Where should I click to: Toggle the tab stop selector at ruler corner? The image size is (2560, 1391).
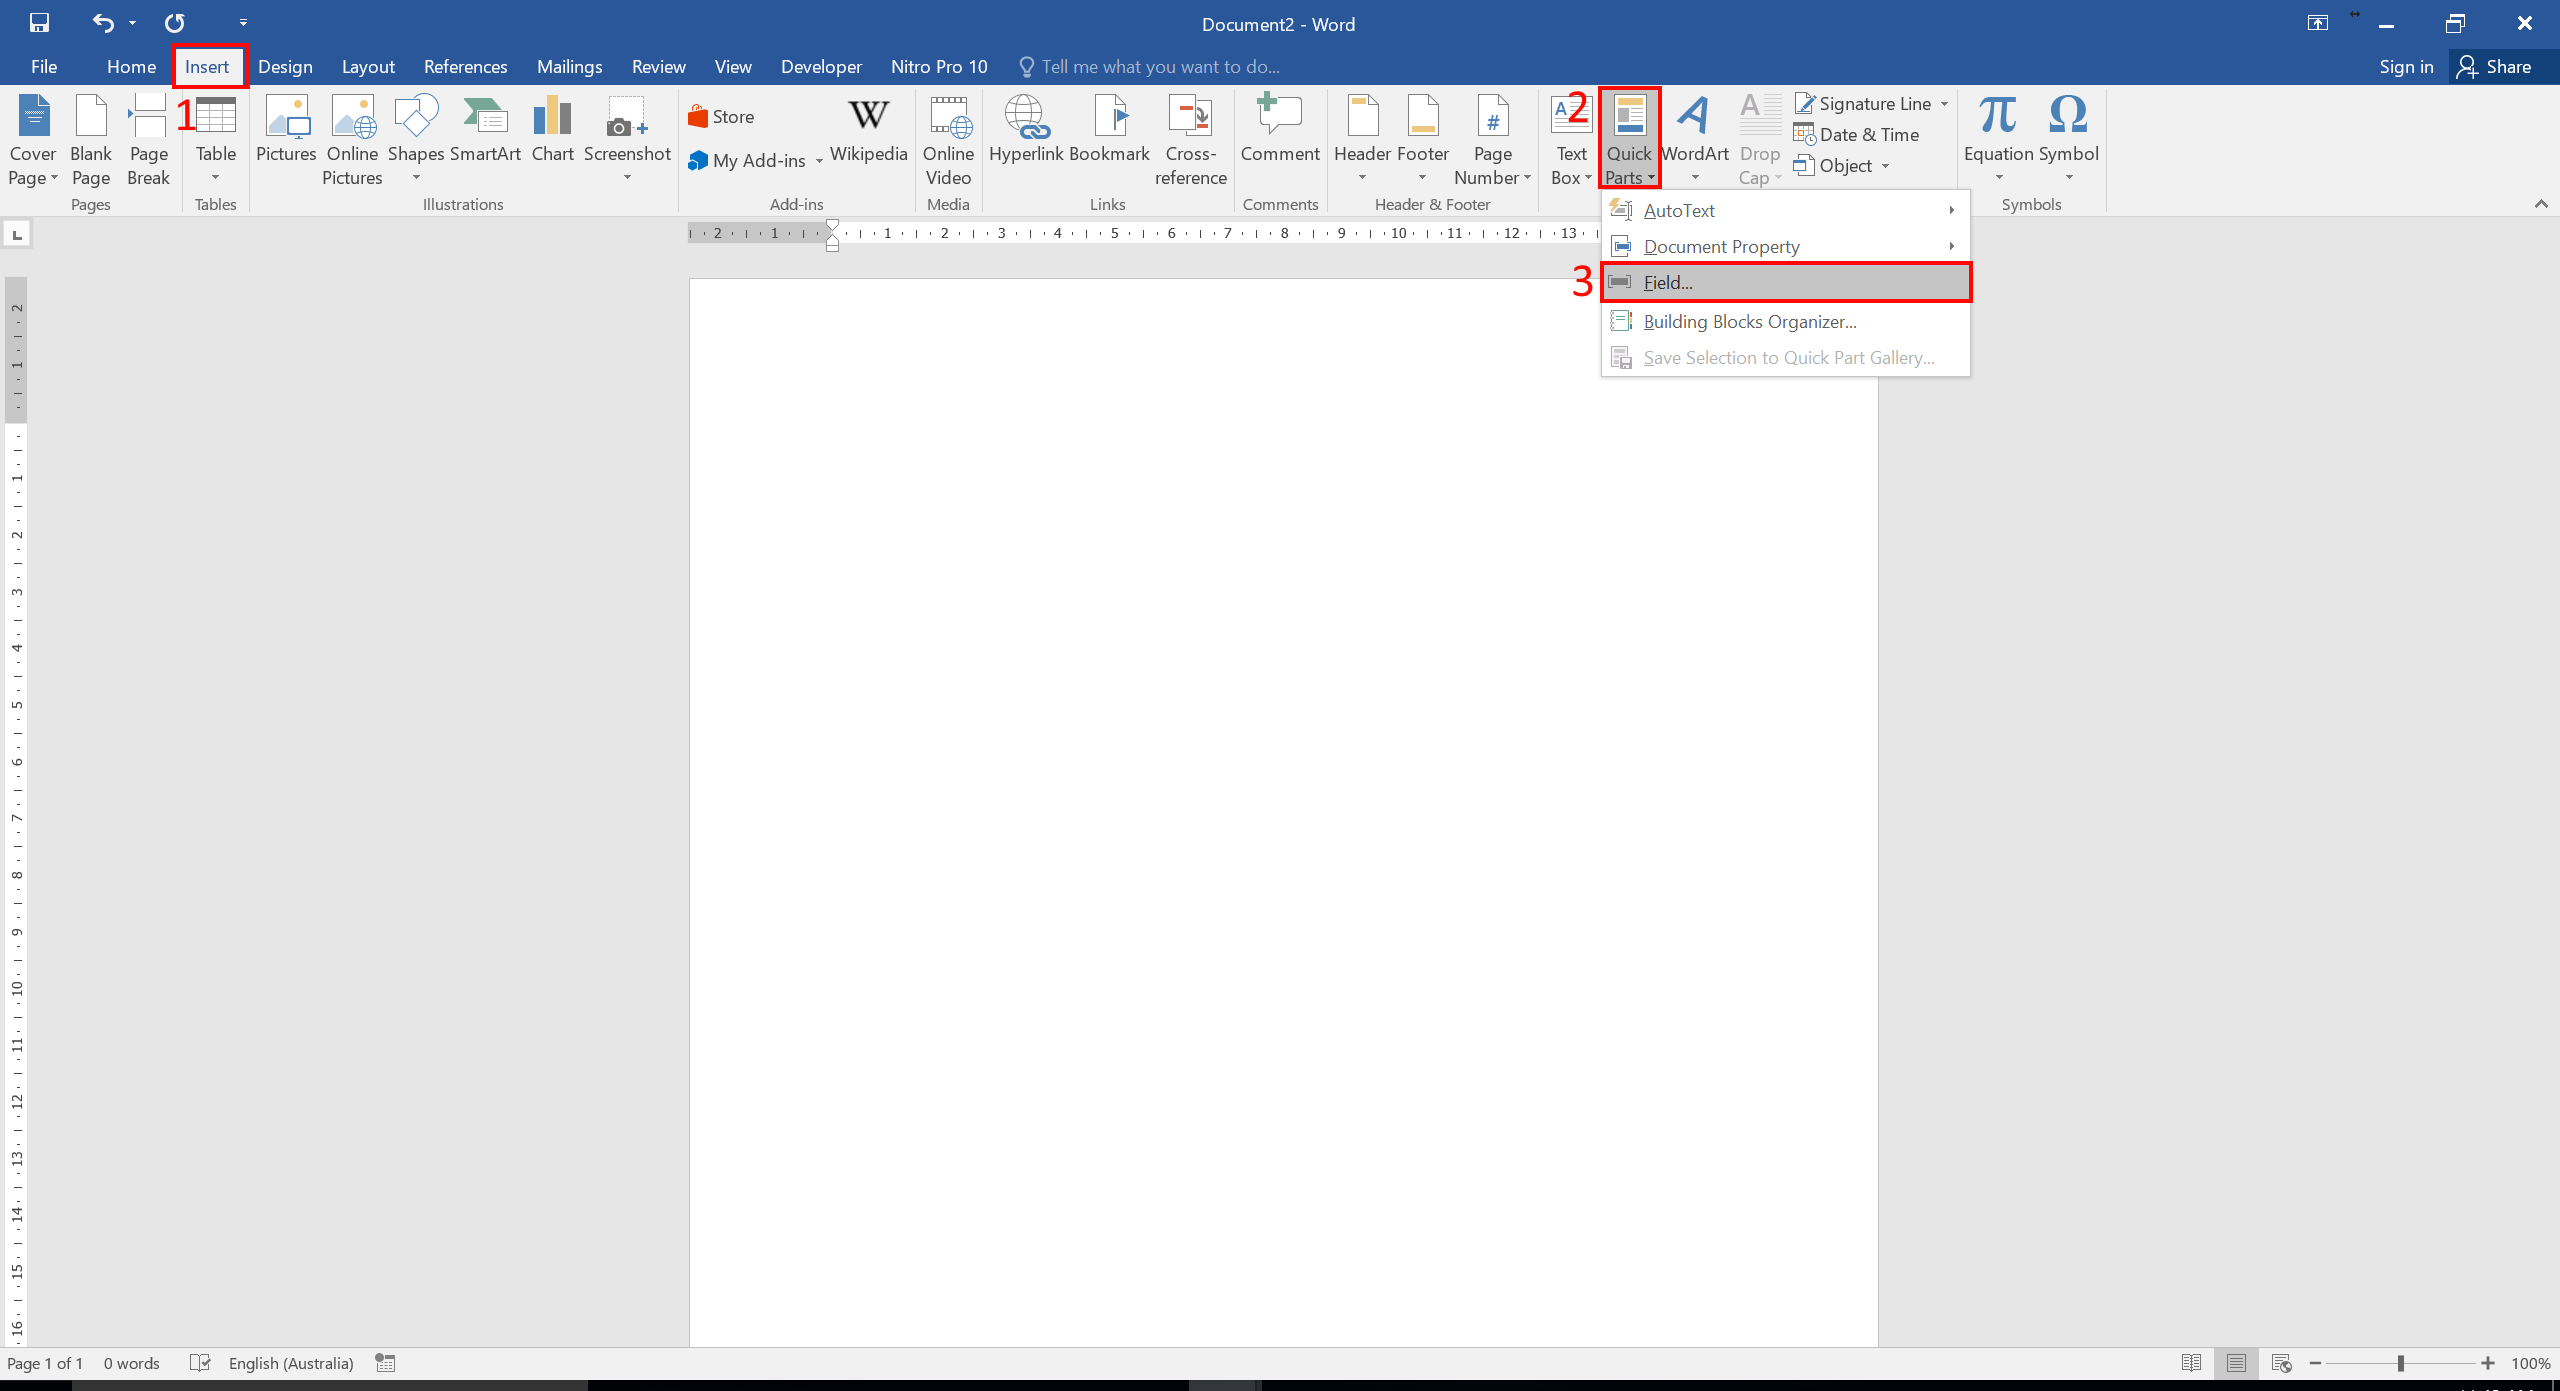[x=17, y=234]
